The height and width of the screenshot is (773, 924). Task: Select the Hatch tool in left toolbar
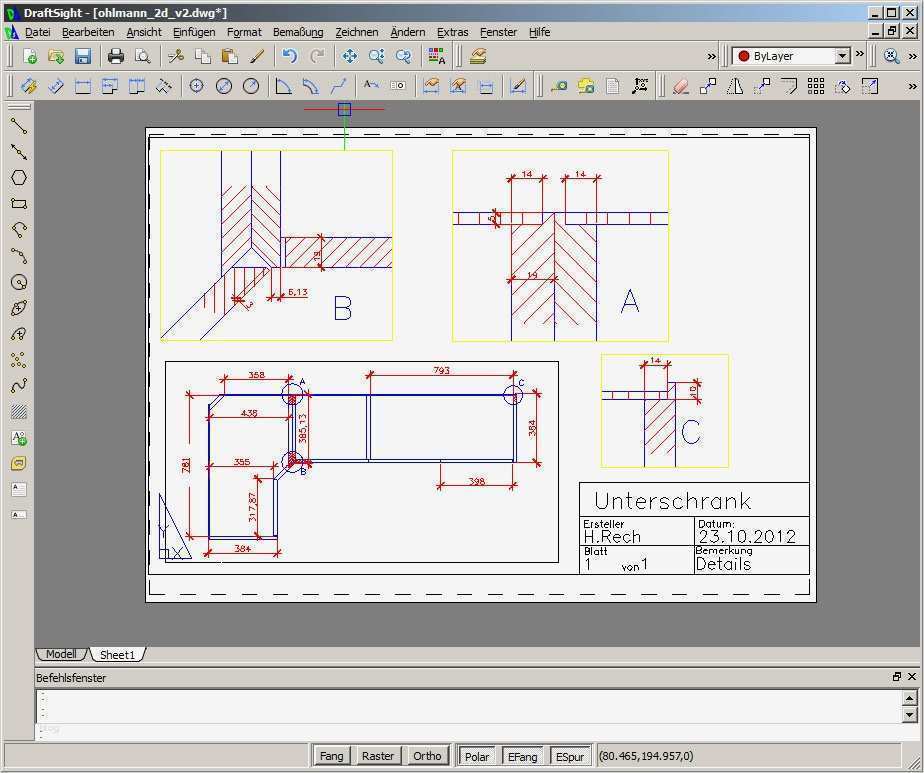[19, 412]
